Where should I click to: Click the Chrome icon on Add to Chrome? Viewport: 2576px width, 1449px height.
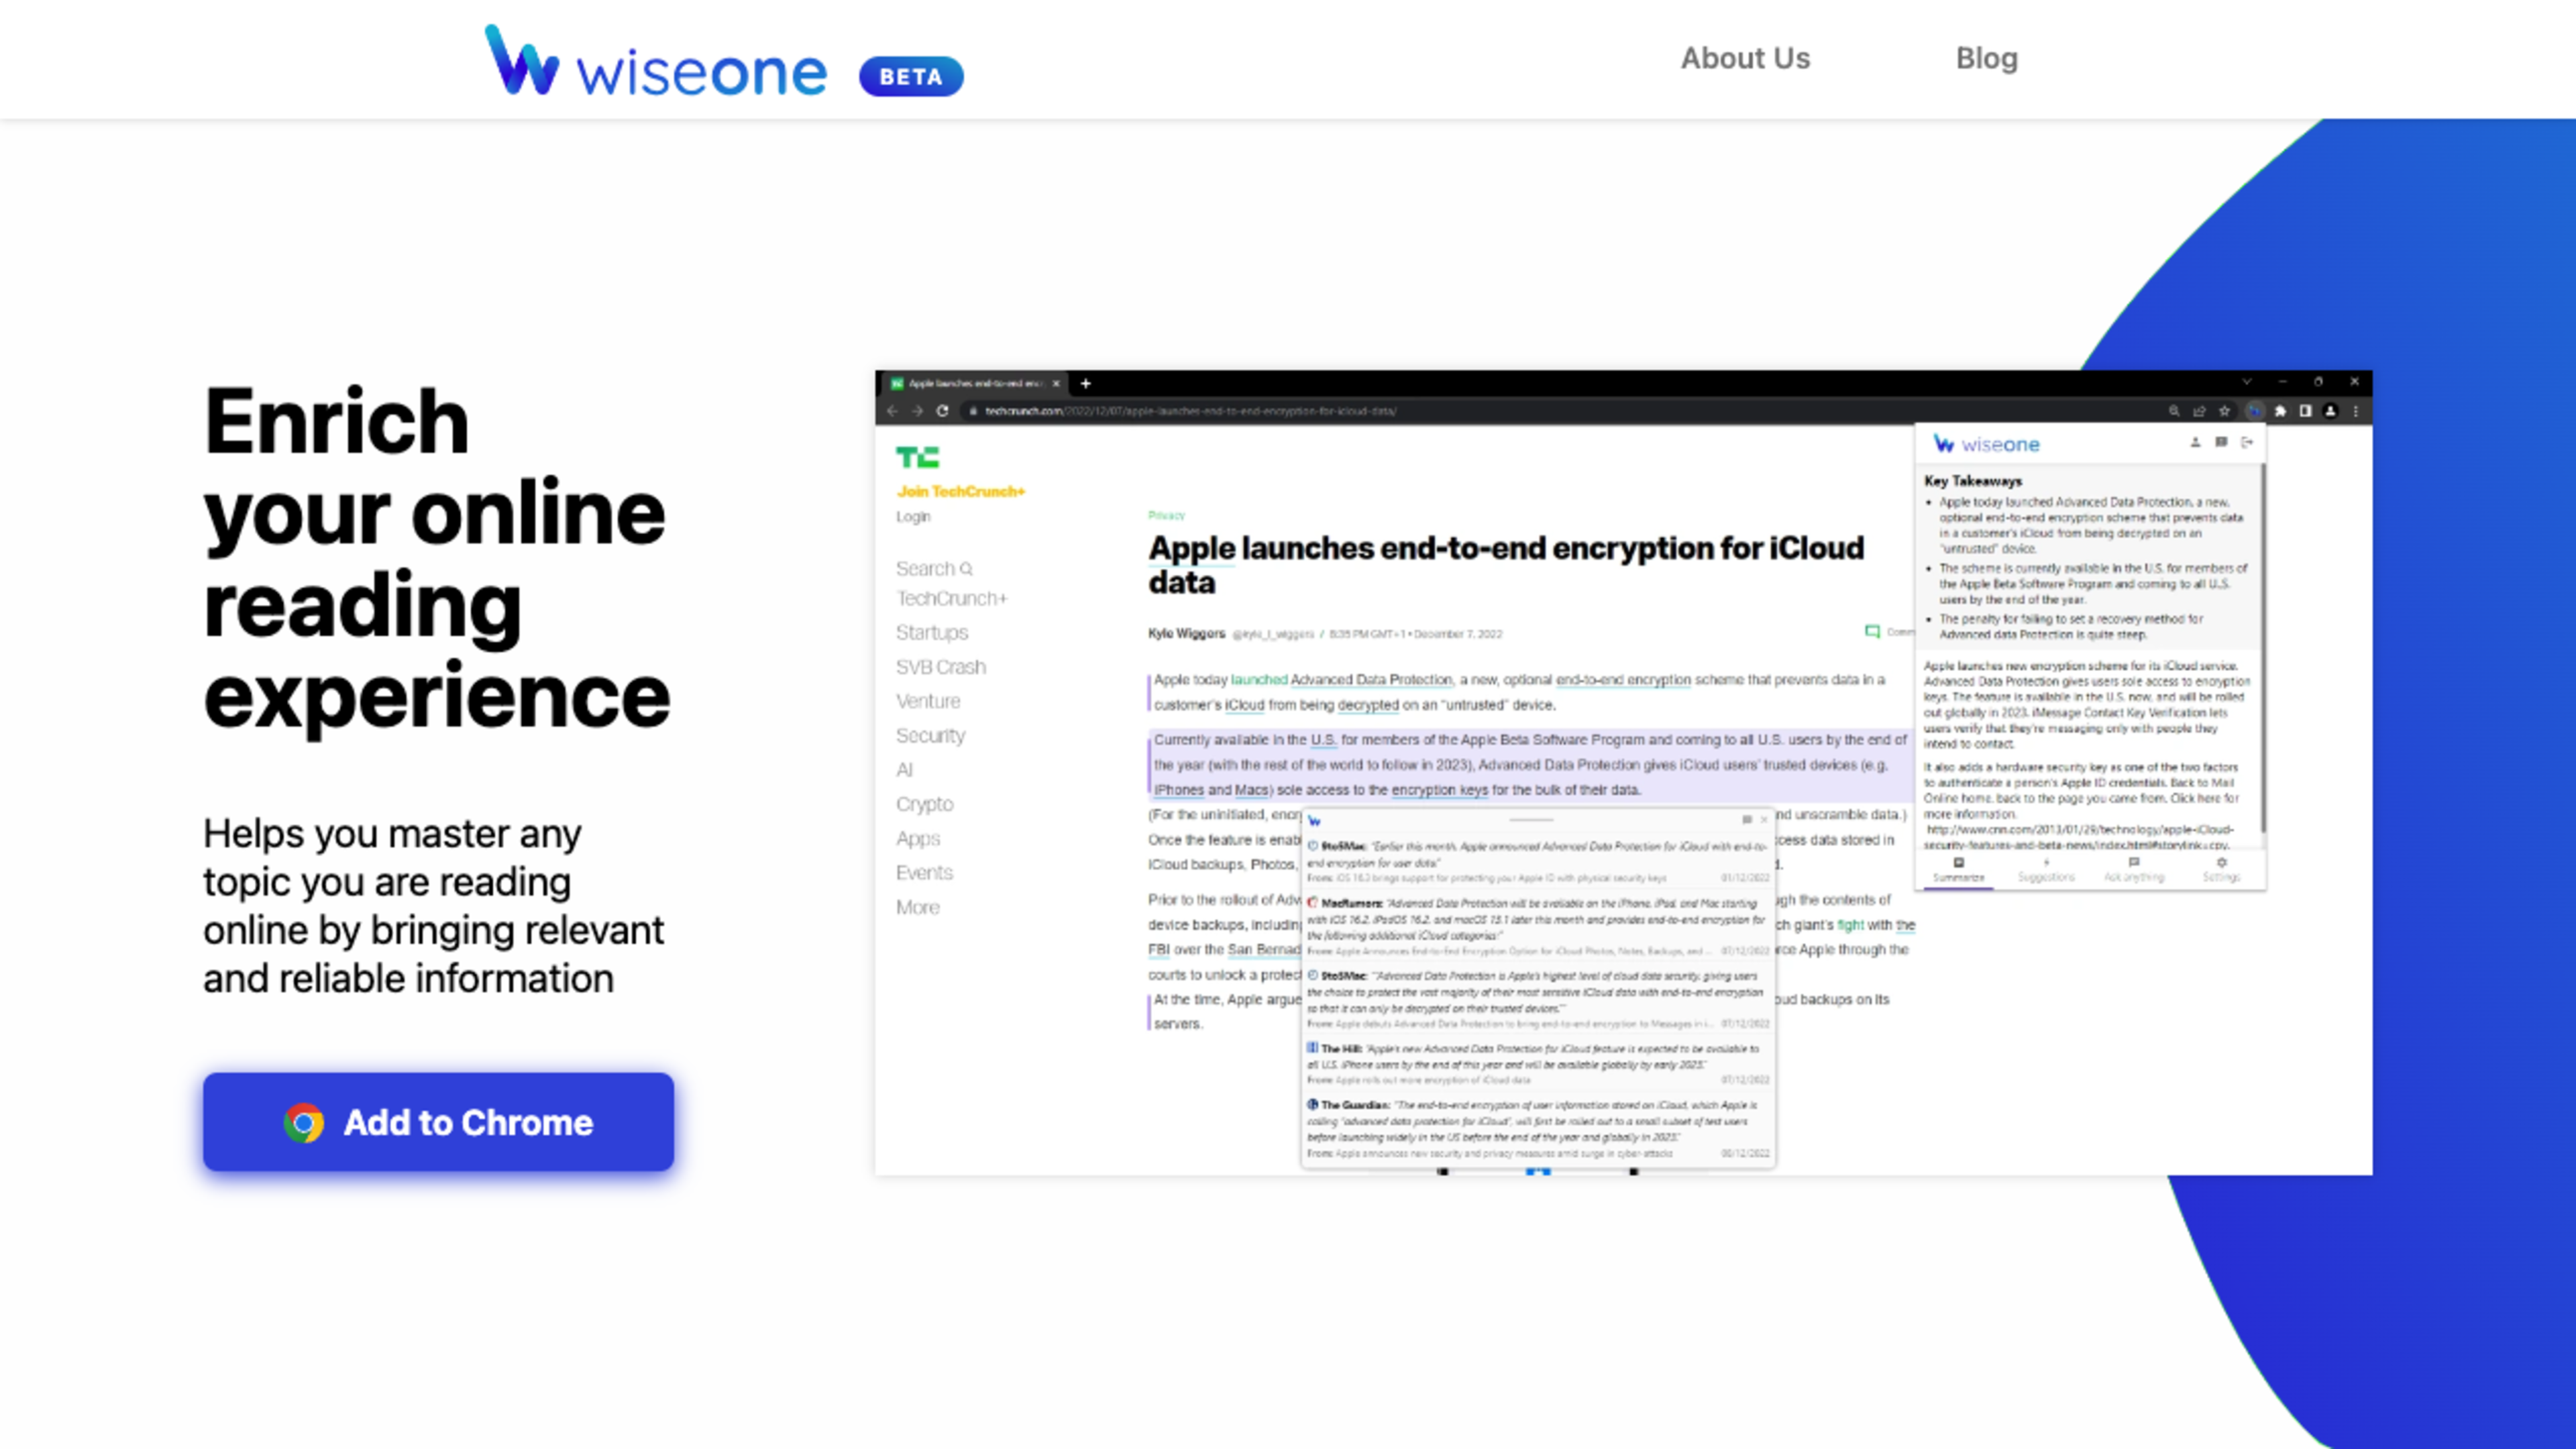(x=303, y=1122)
